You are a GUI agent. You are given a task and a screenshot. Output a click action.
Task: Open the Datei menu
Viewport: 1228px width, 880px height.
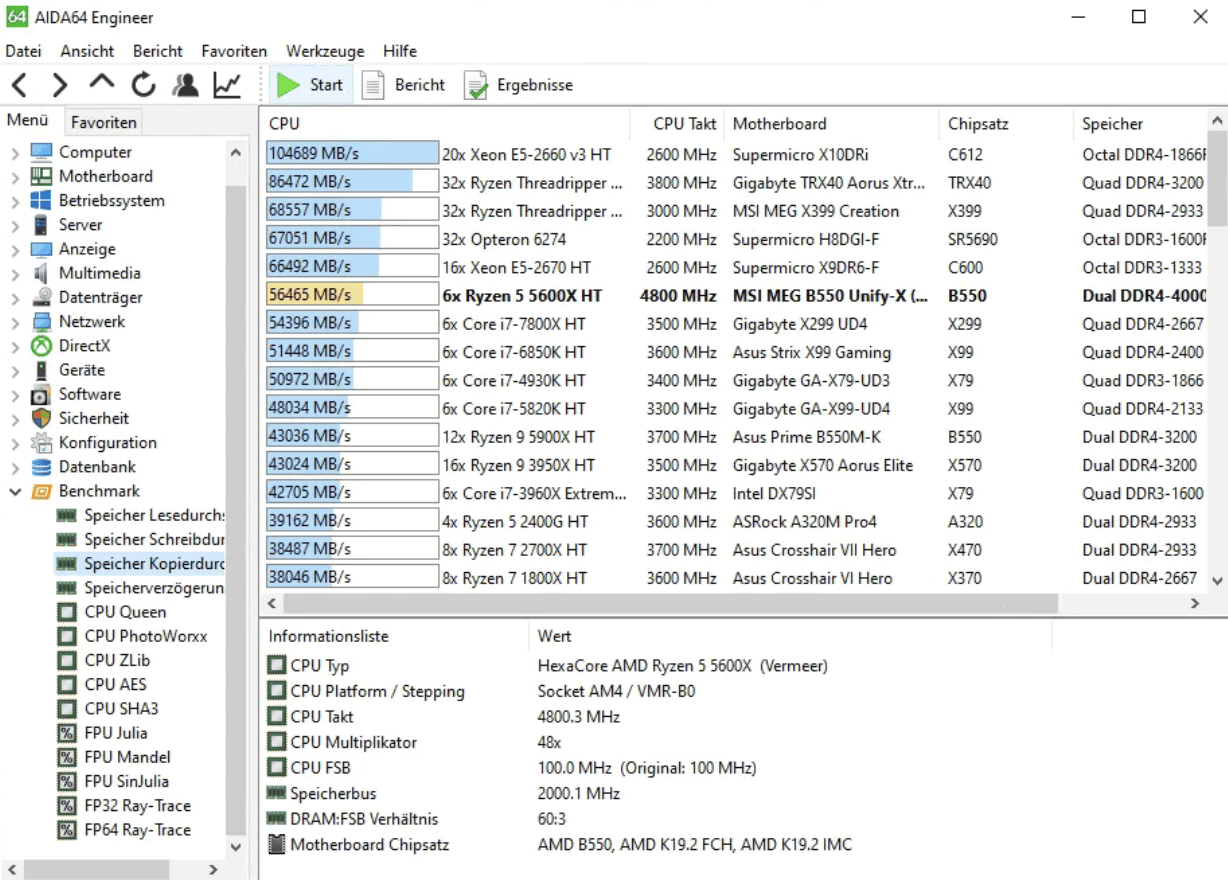coord(23,51)
